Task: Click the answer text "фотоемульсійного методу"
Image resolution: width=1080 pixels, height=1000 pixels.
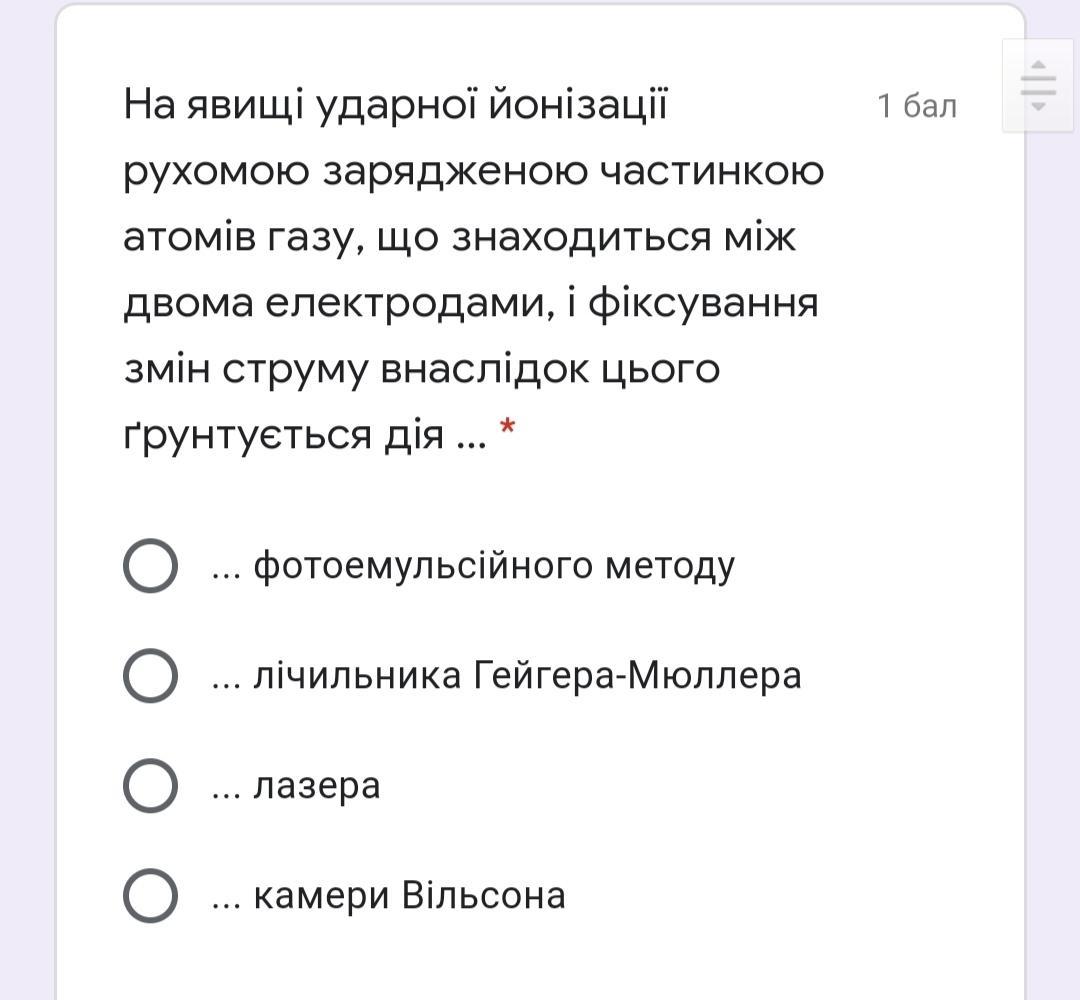Action: point(493,567)
